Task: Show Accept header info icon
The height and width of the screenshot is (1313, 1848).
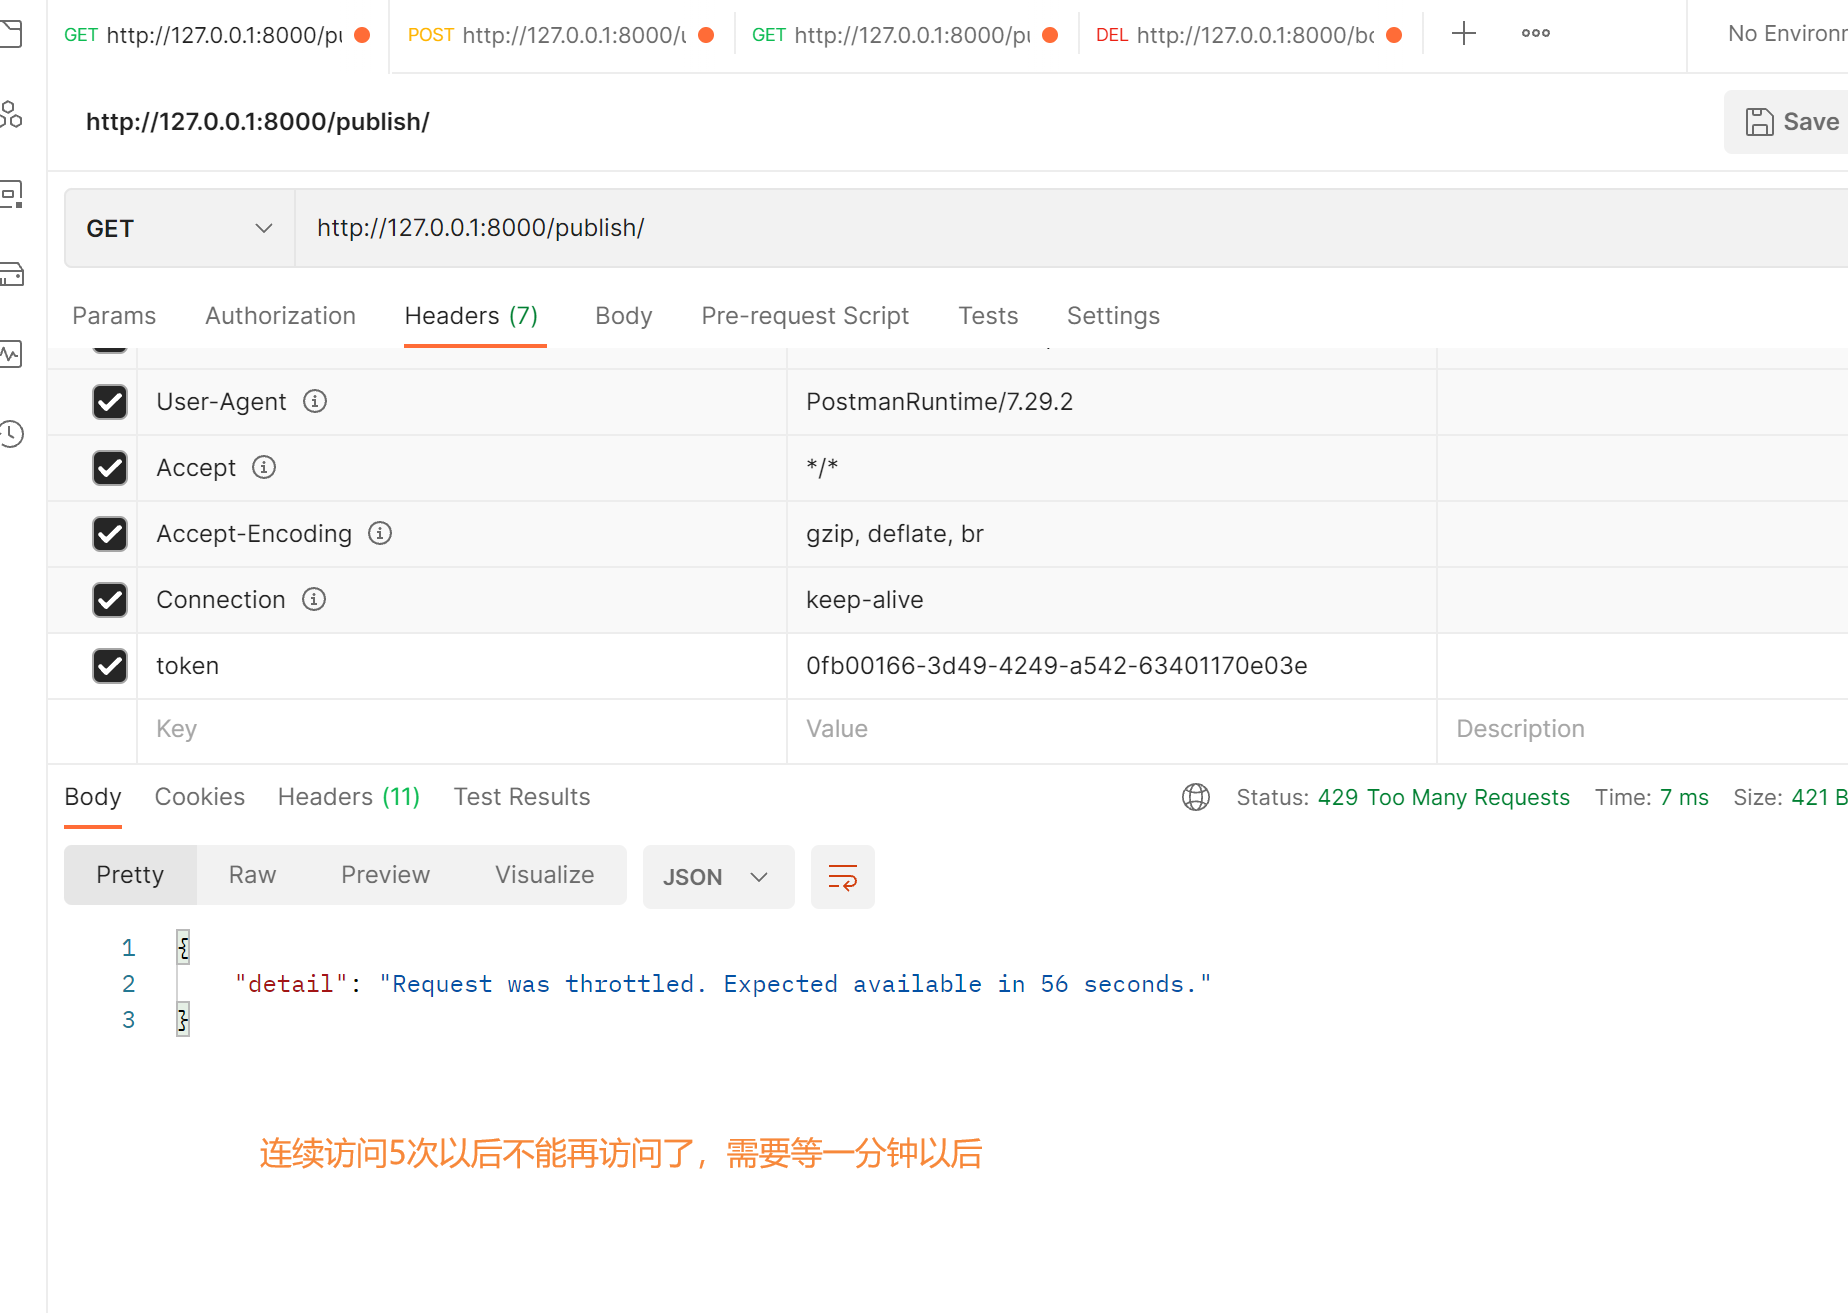Action: pyautogui.click(x=264, y=467)
